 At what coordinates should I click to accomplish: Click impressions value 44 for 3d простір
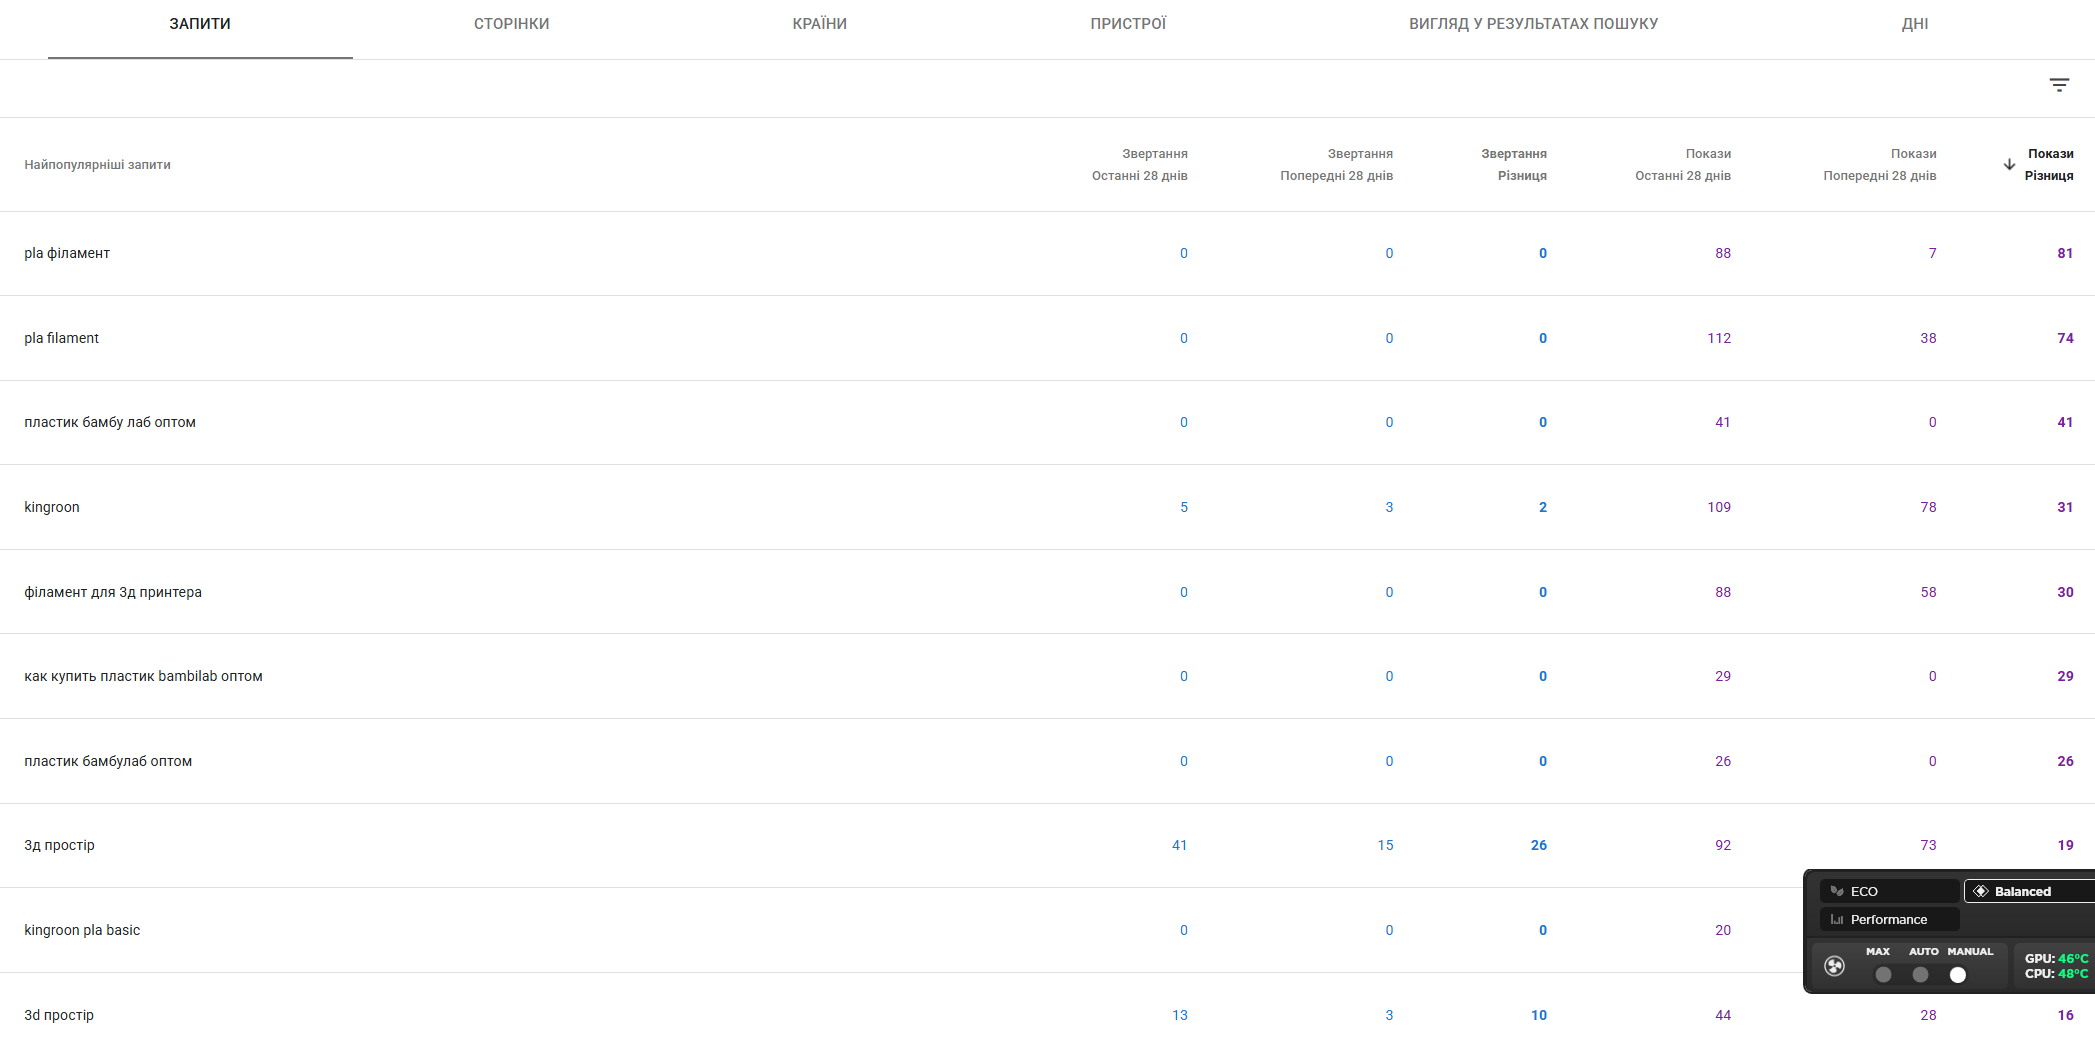coord(1723,1015)
